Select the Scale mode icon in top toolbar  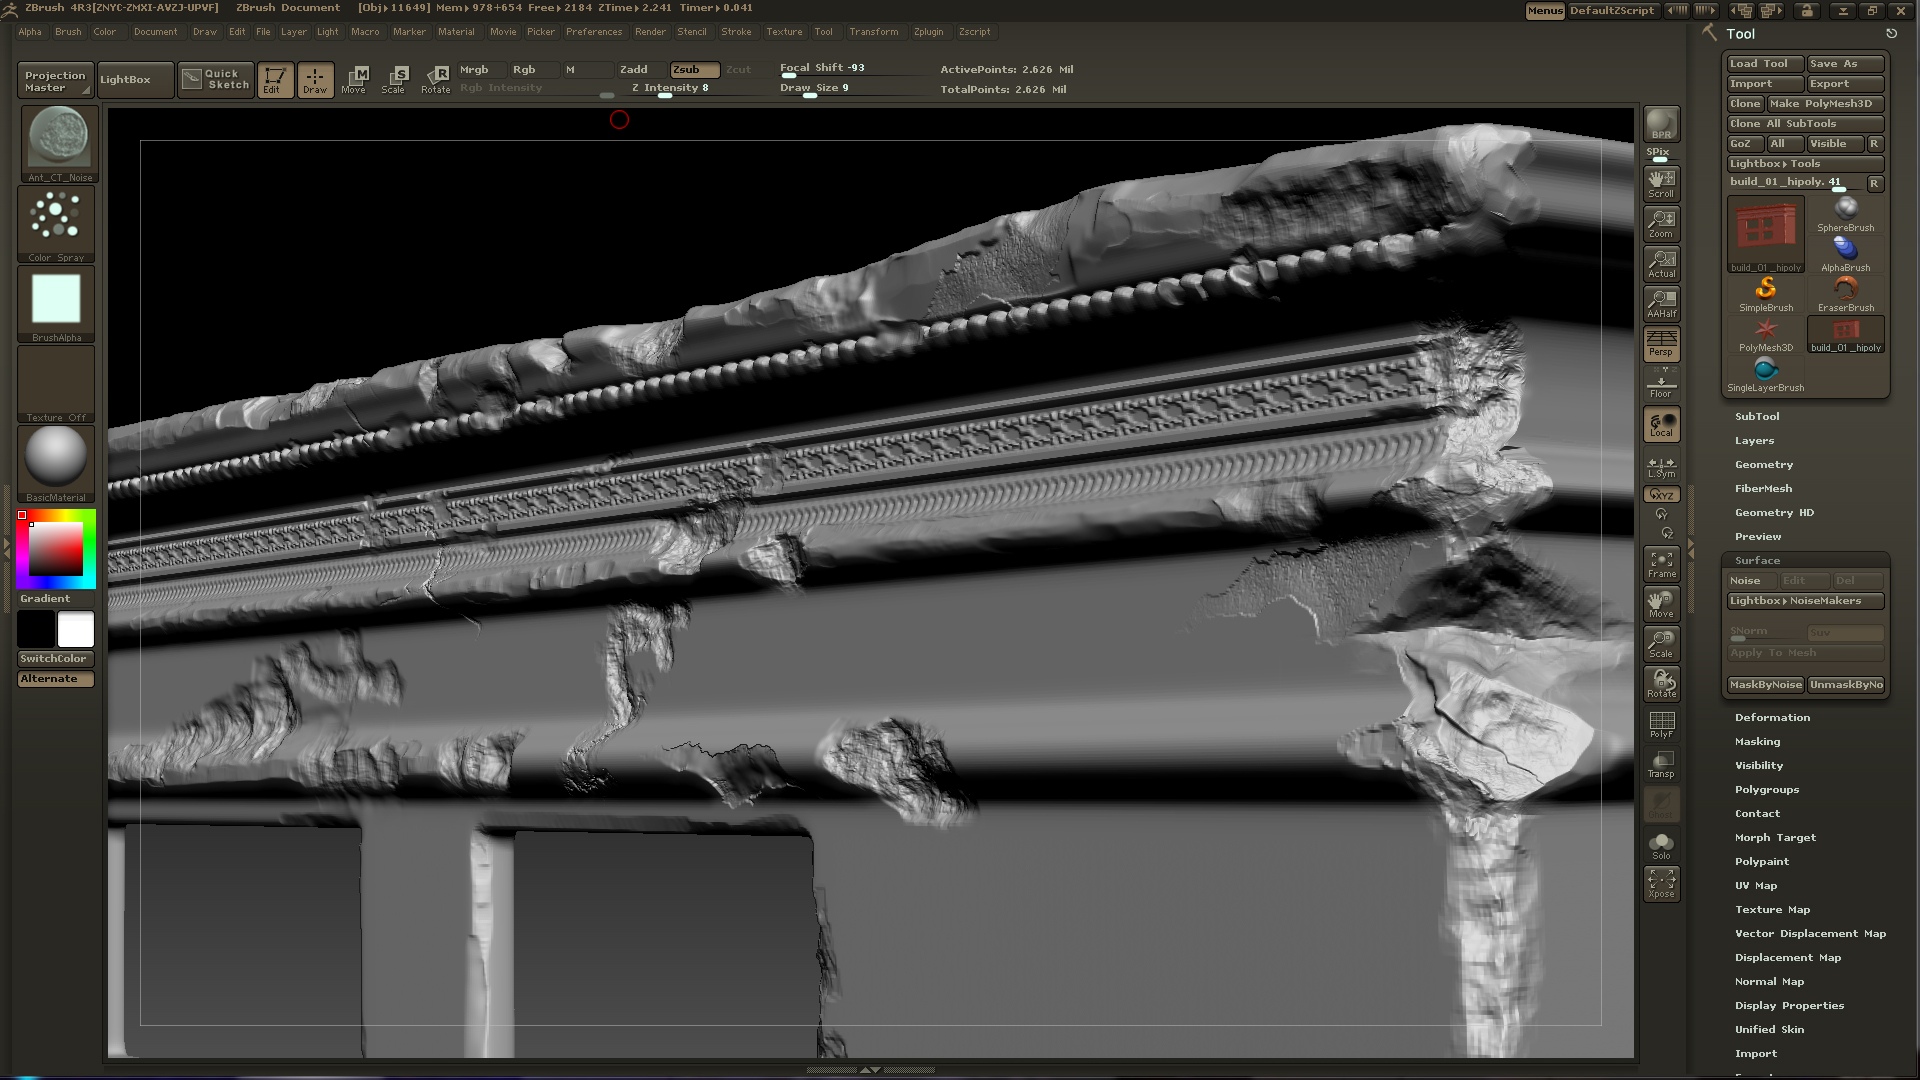point(394,79)
